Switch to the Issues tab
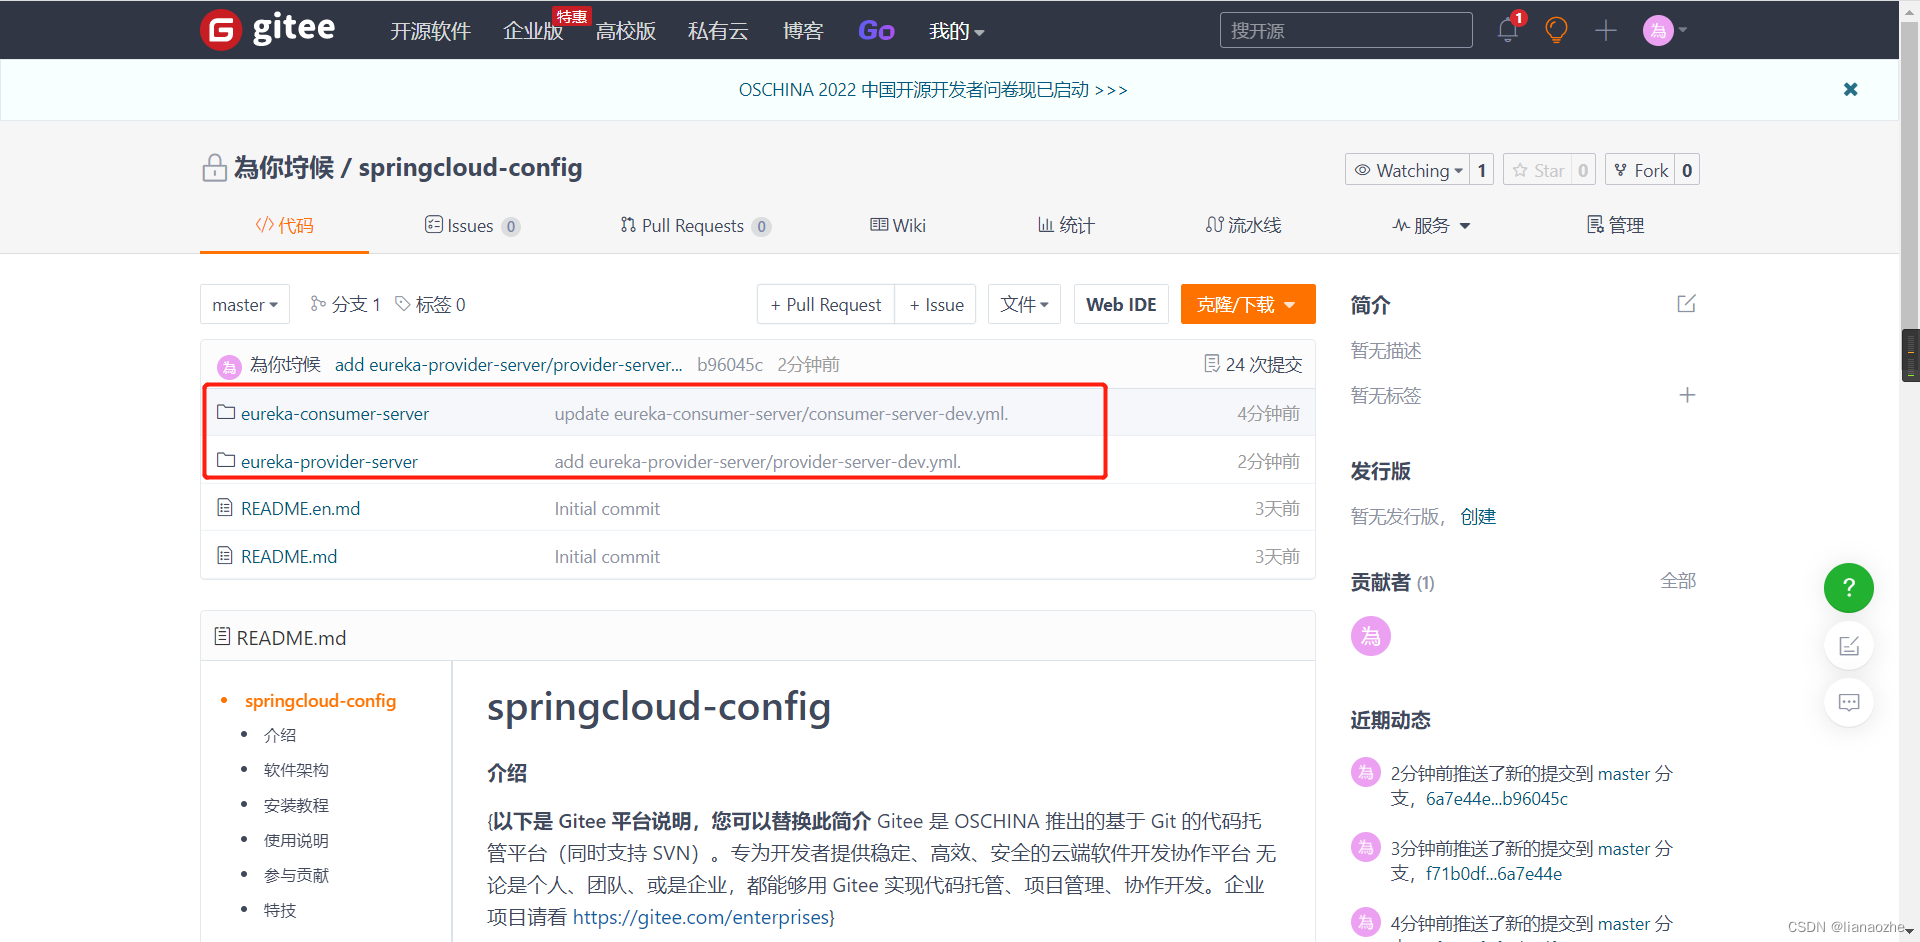This screenshot has width=1920, height=942. click(472, 225)
